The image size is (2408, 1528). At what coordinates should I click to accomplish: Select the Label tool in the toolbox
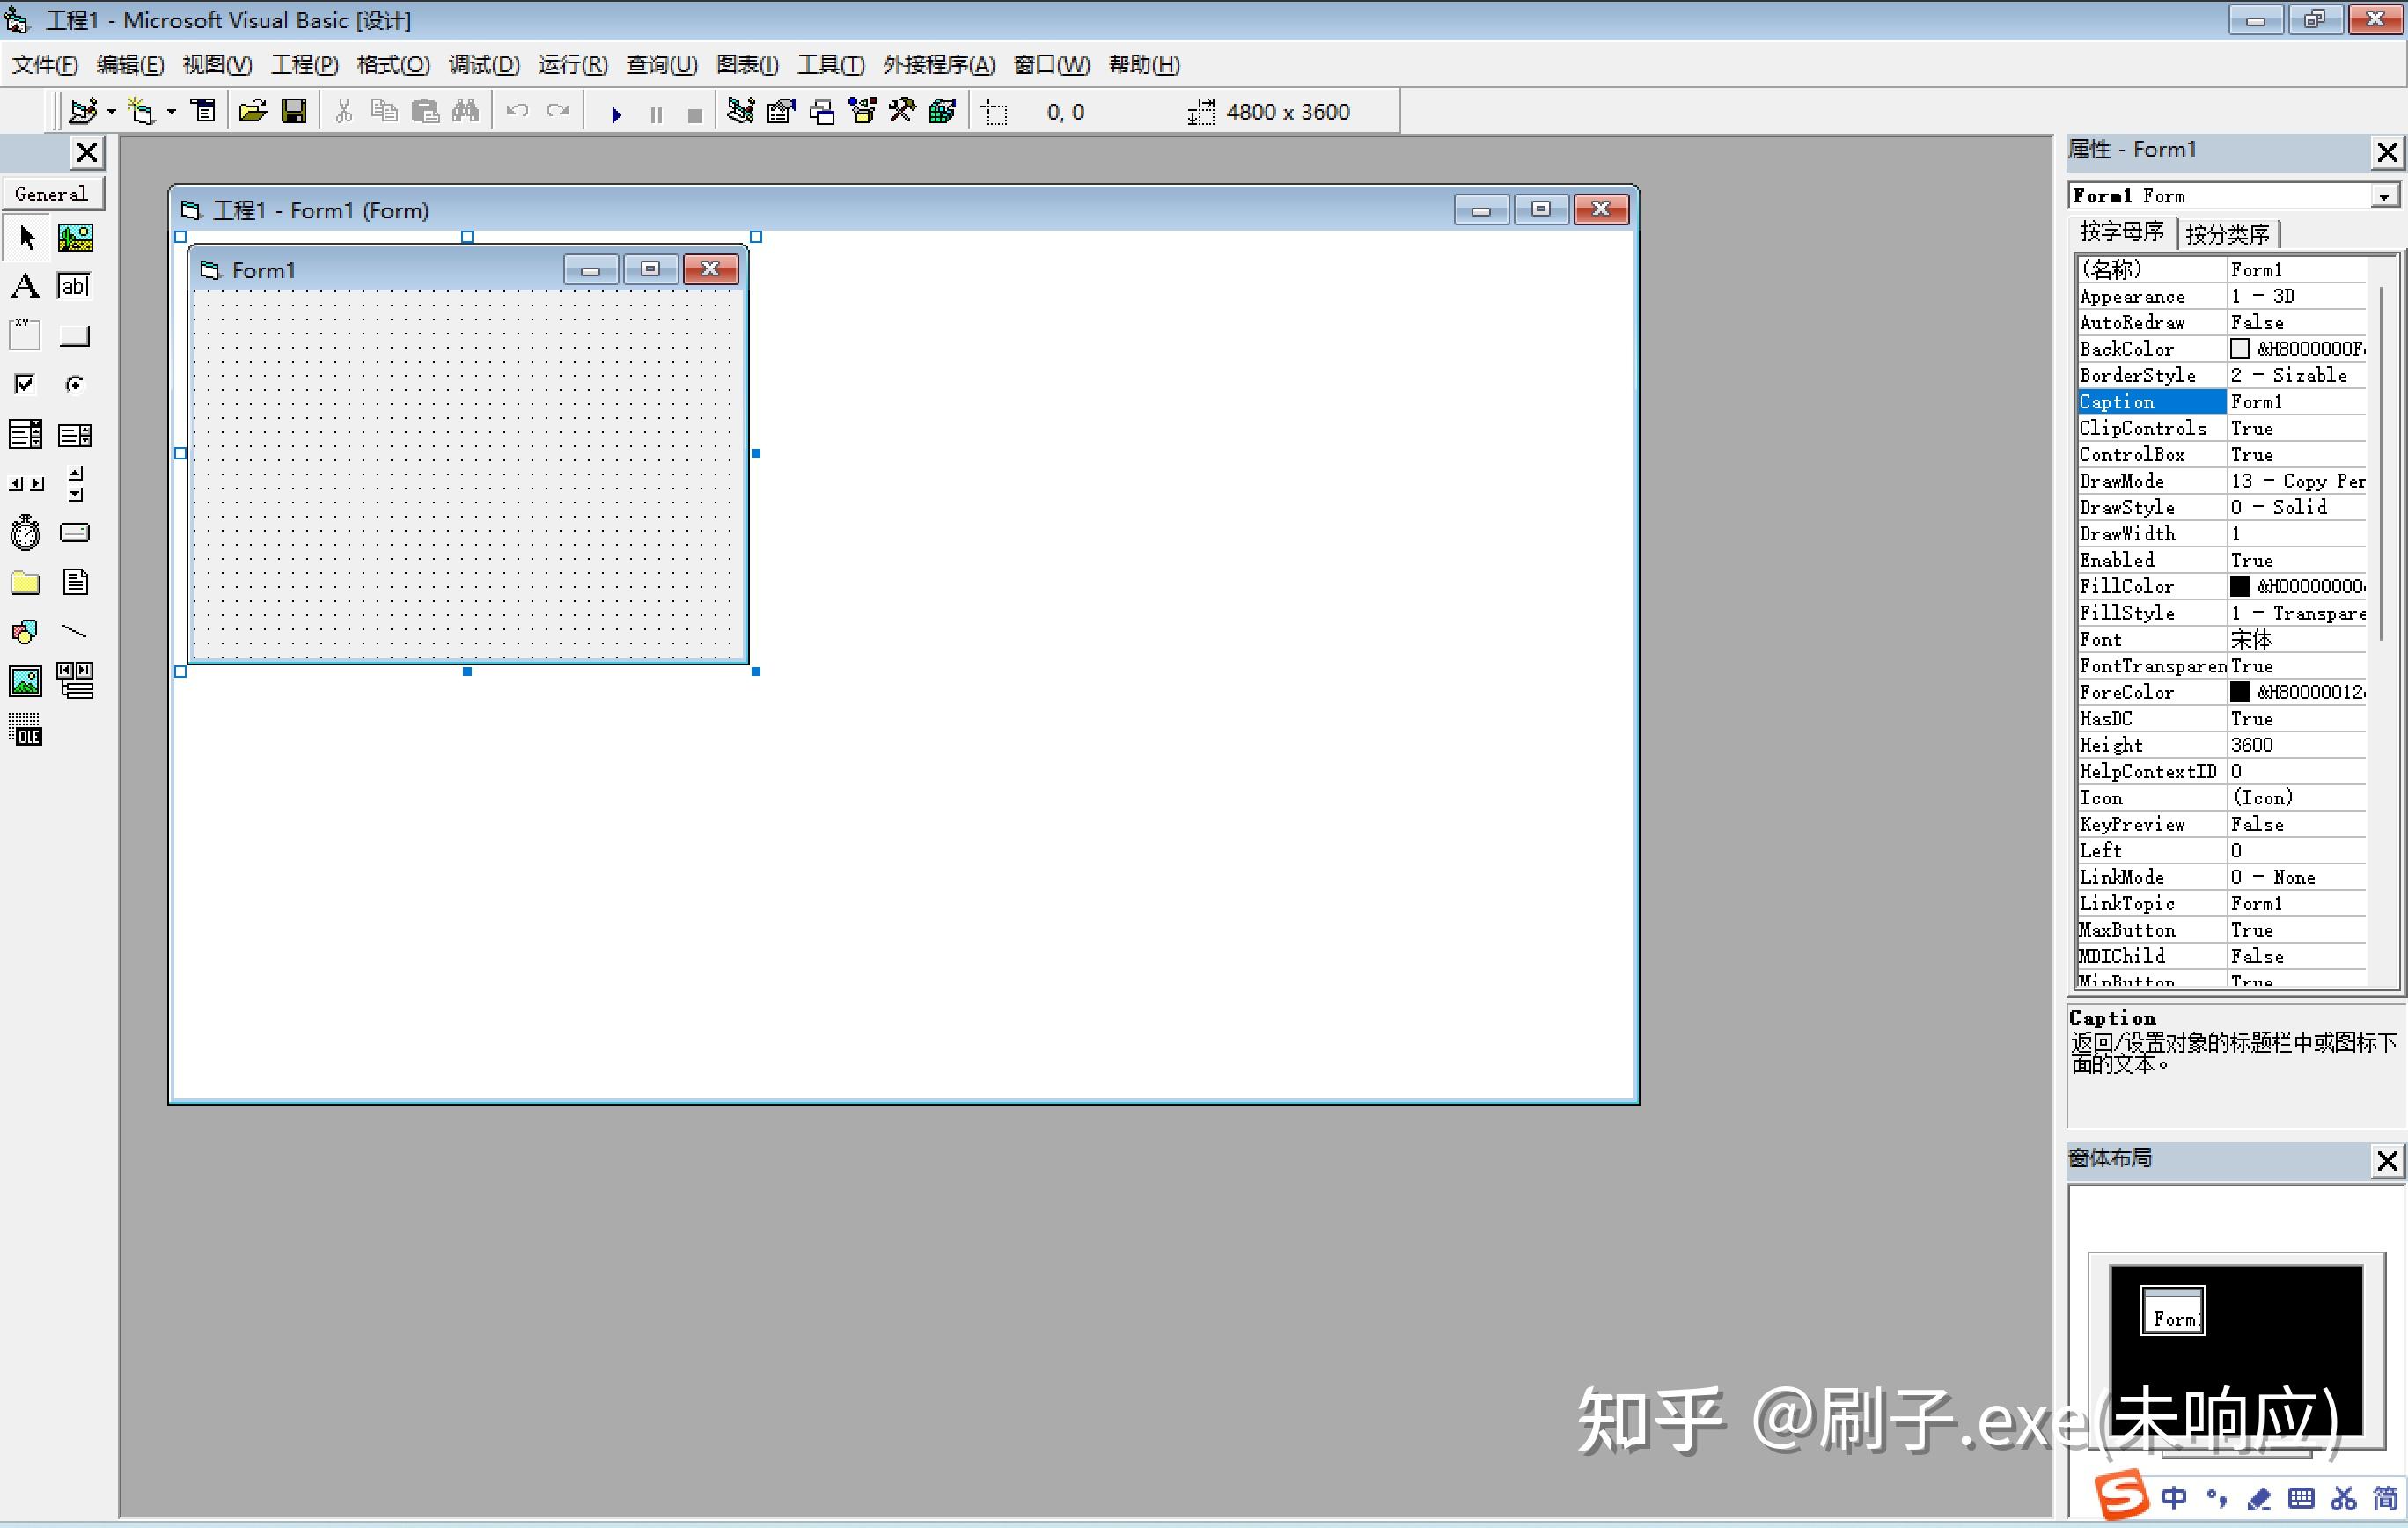point(25,285)
